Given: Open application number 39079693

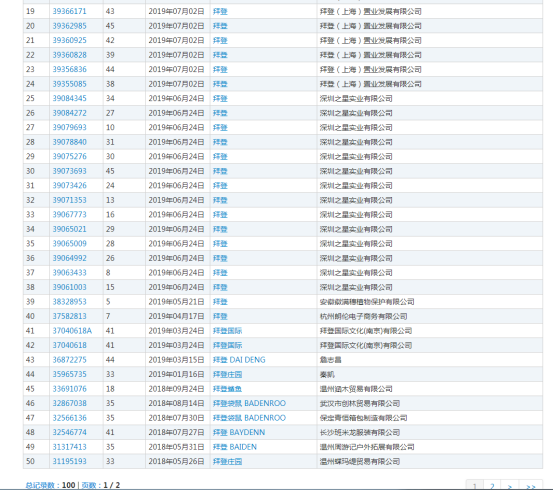Looking at the screenshot, I should [x=69, y=127].
